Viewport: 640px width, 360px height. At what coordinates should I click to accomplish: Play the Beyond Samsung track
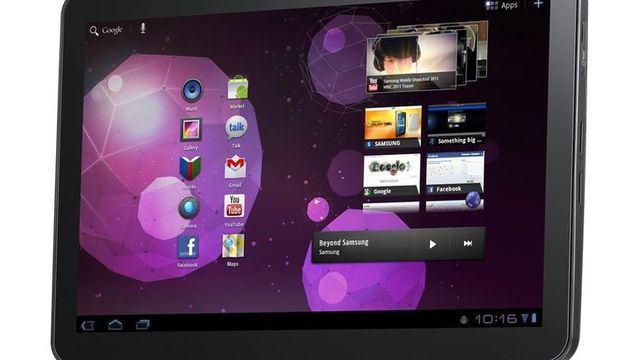pyautogui.click(x=433, y=244)
